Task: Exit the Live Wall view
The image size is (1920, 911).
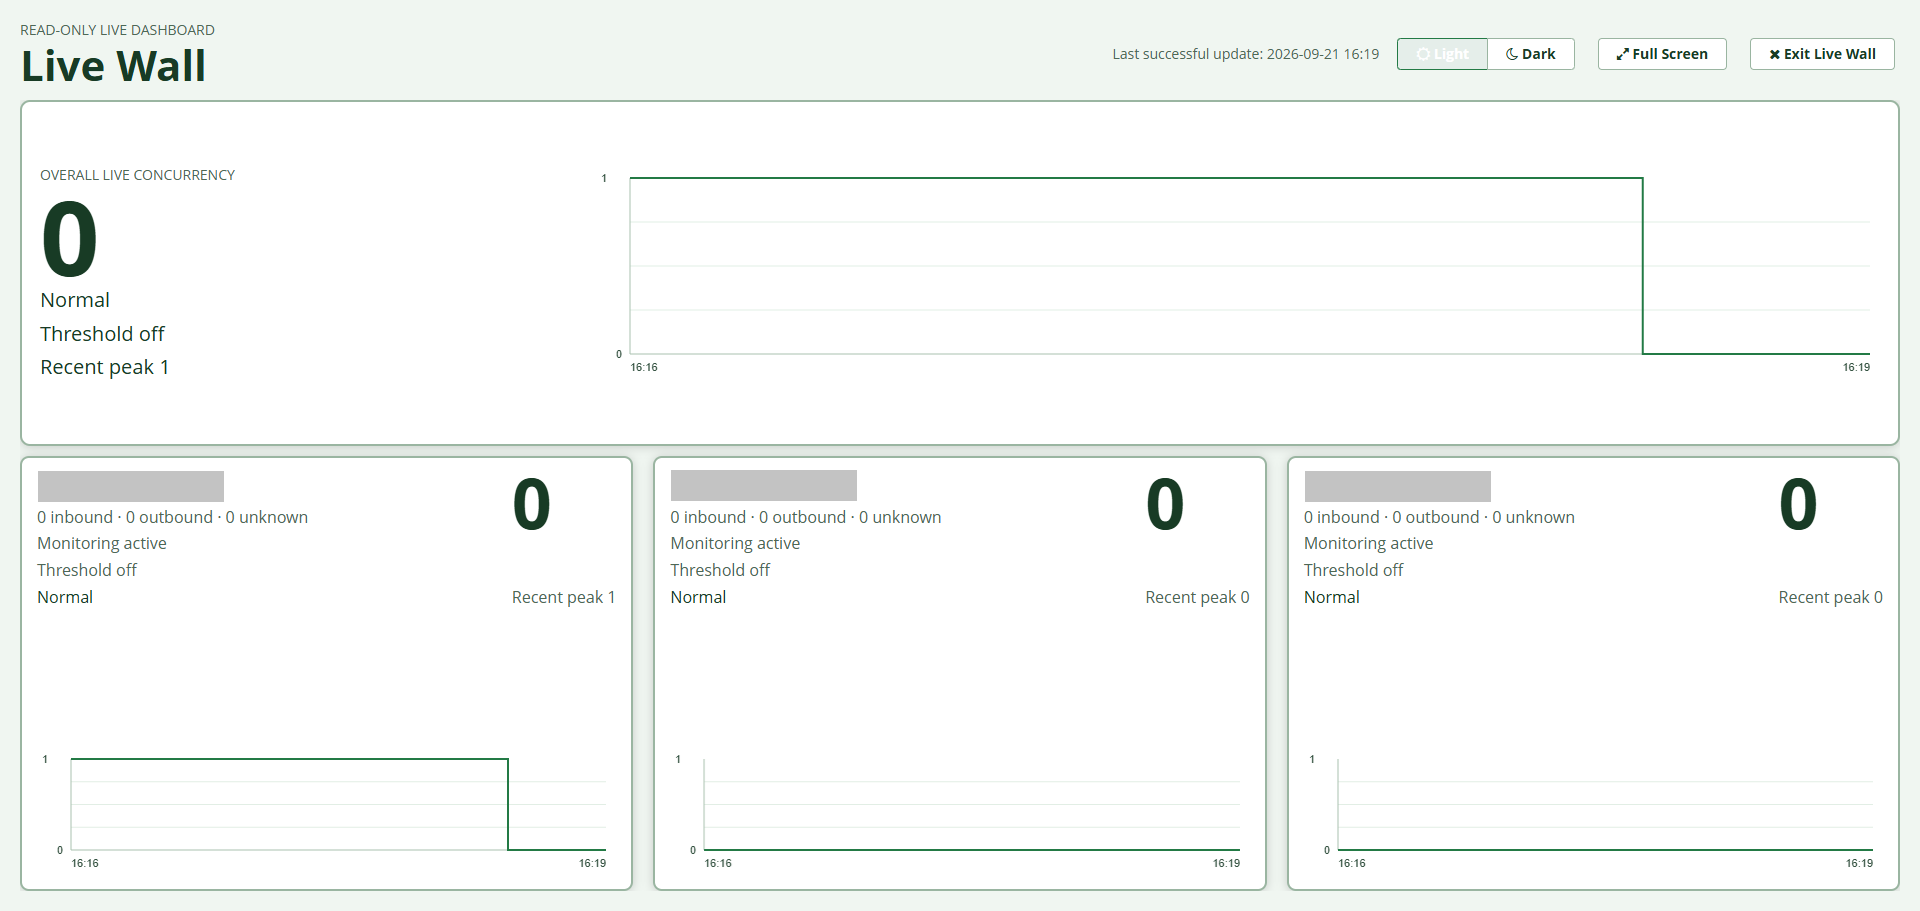Action: [1822, 54]
